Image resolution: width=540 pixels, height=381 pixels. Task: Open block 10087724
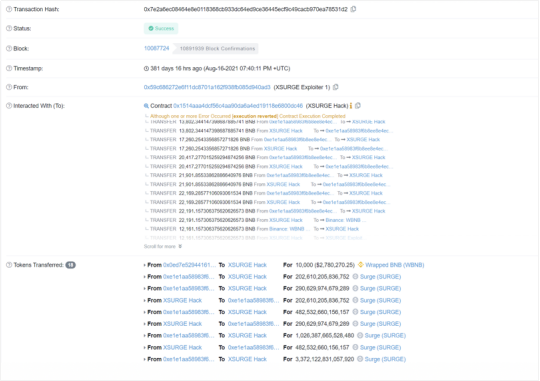tap(157, 48)
